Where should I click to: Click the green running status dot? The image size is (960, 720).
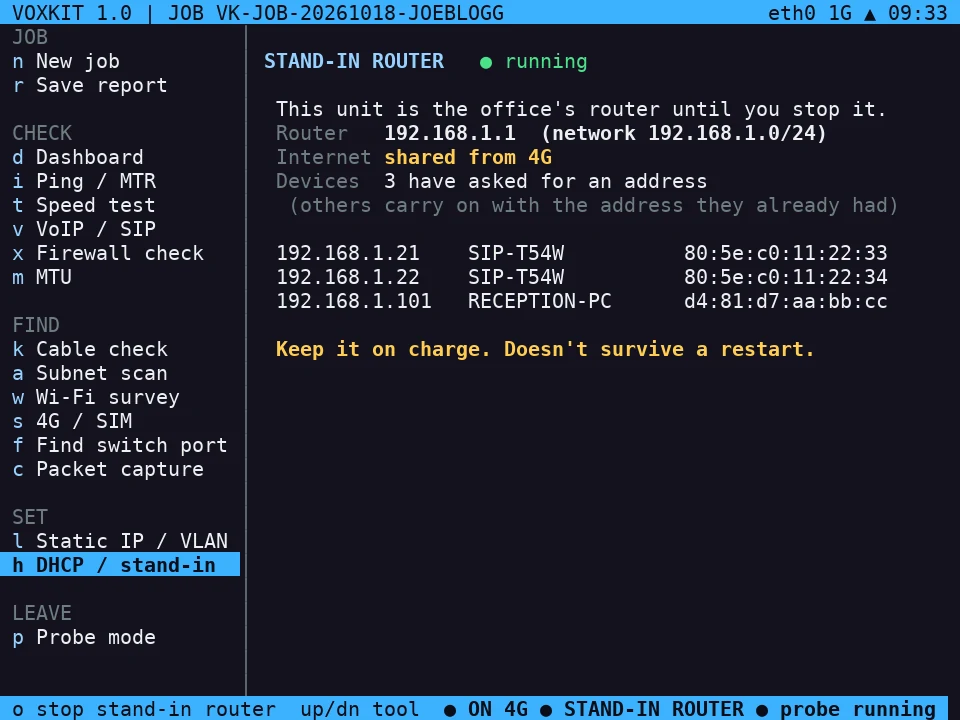[x=486, y=62]
